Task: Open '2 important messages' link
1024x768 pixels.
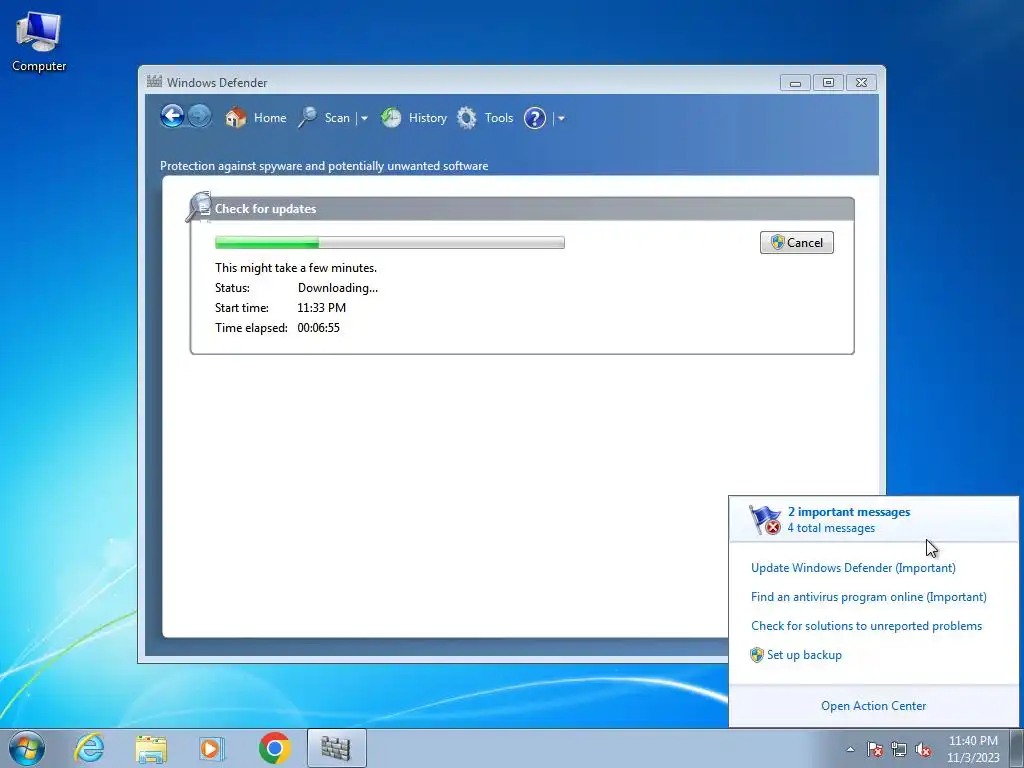Action: (849, 512)
